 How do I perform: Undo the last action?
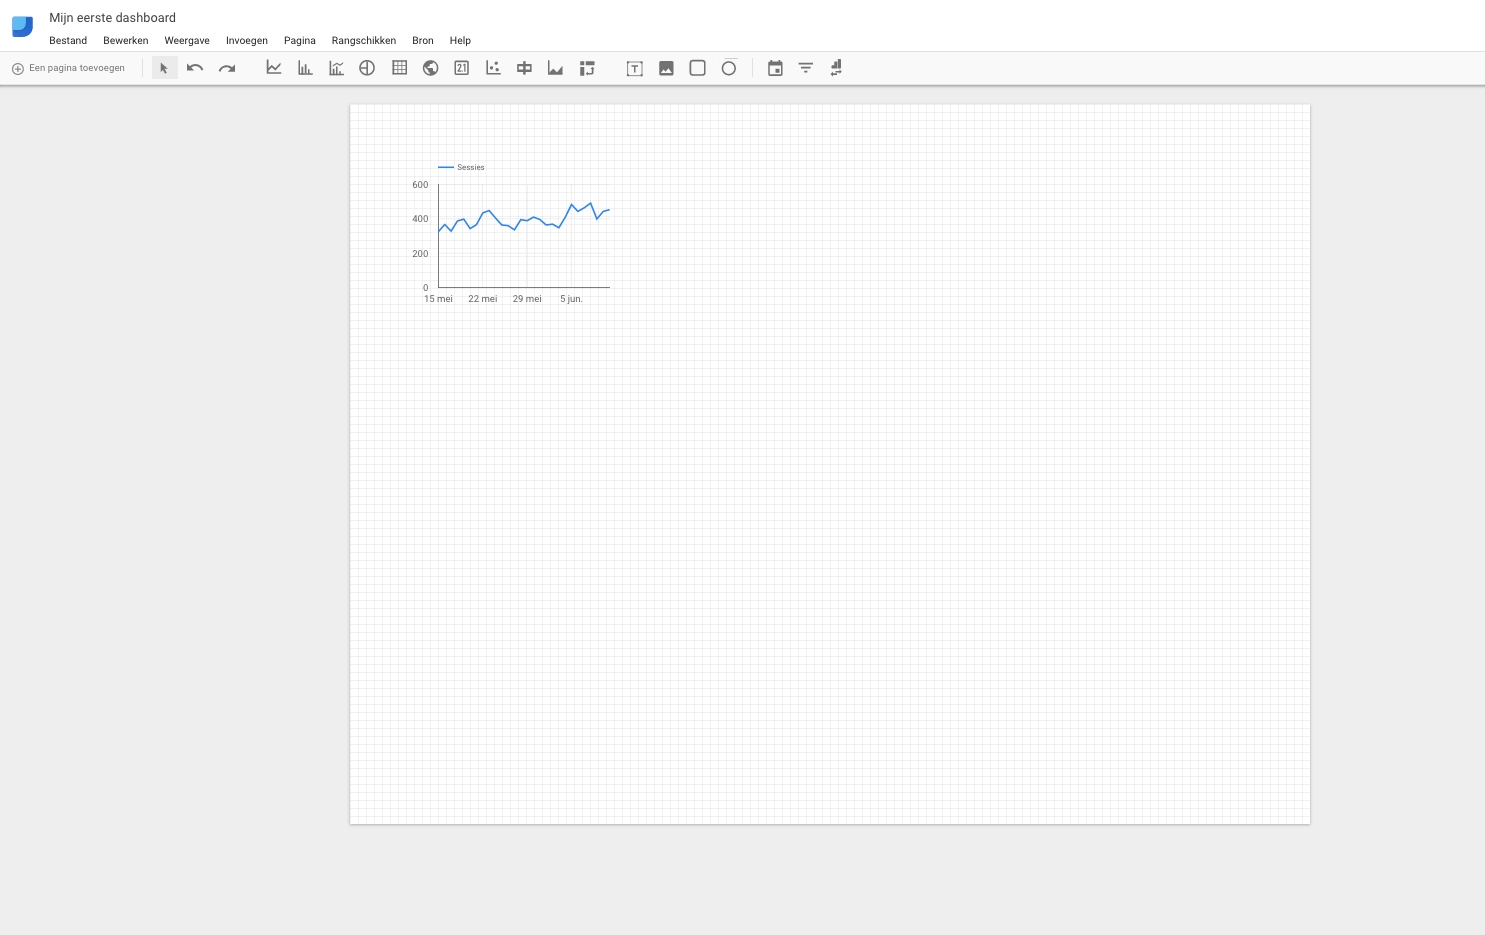[195, 68]
